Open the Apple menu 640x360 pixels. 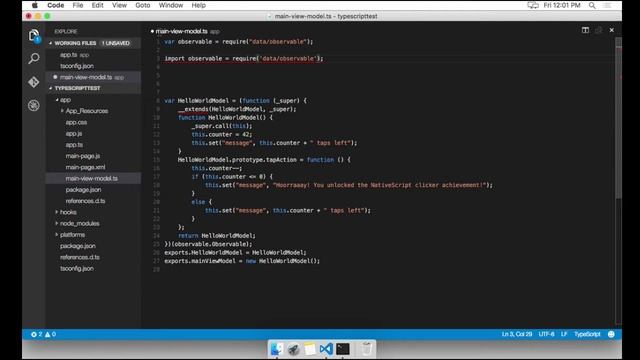coord(35,5)
